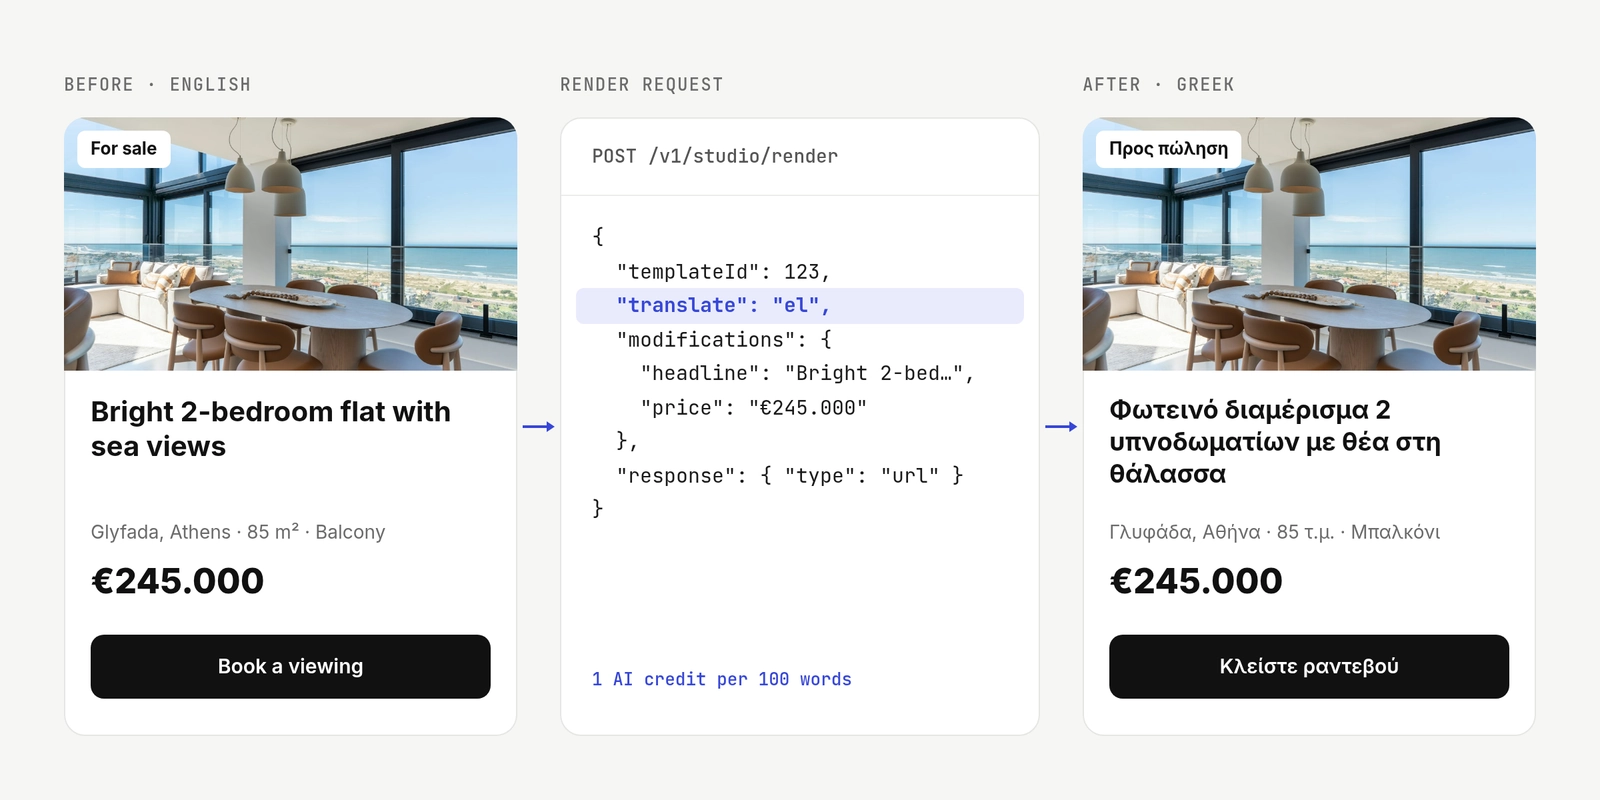Select the For sale badge
1600x800 pixels.
pos(124,149)
